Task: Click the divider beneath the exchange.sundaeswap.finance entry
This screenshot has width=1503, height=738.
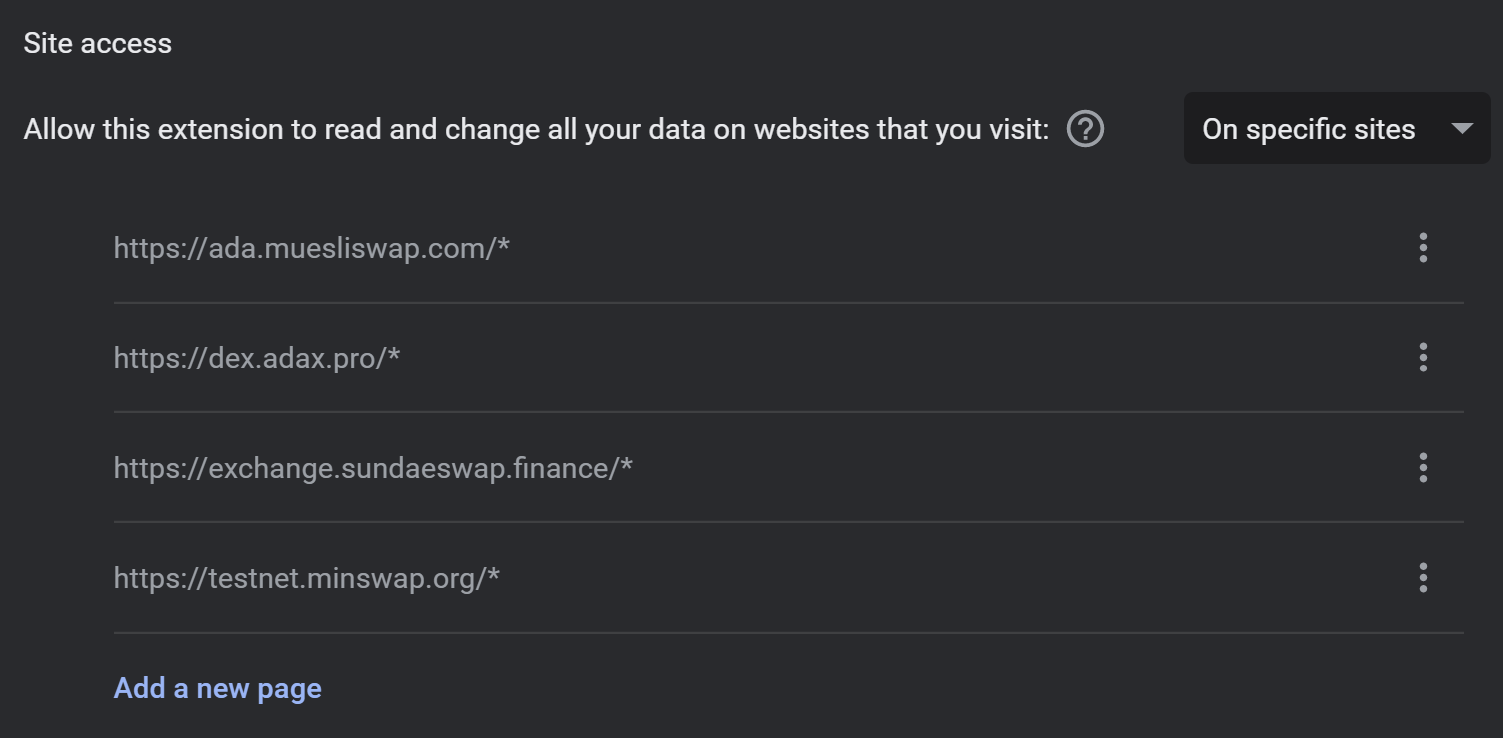Action: point(788,521)
